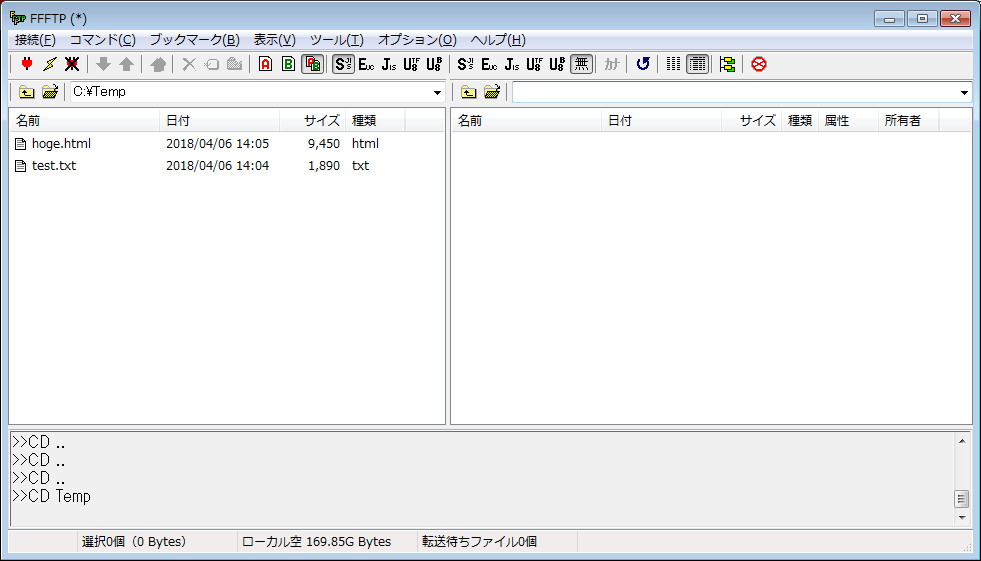Screen dimensions: 981x561
Task: Switch to list view icon
Action: point(673,64)
